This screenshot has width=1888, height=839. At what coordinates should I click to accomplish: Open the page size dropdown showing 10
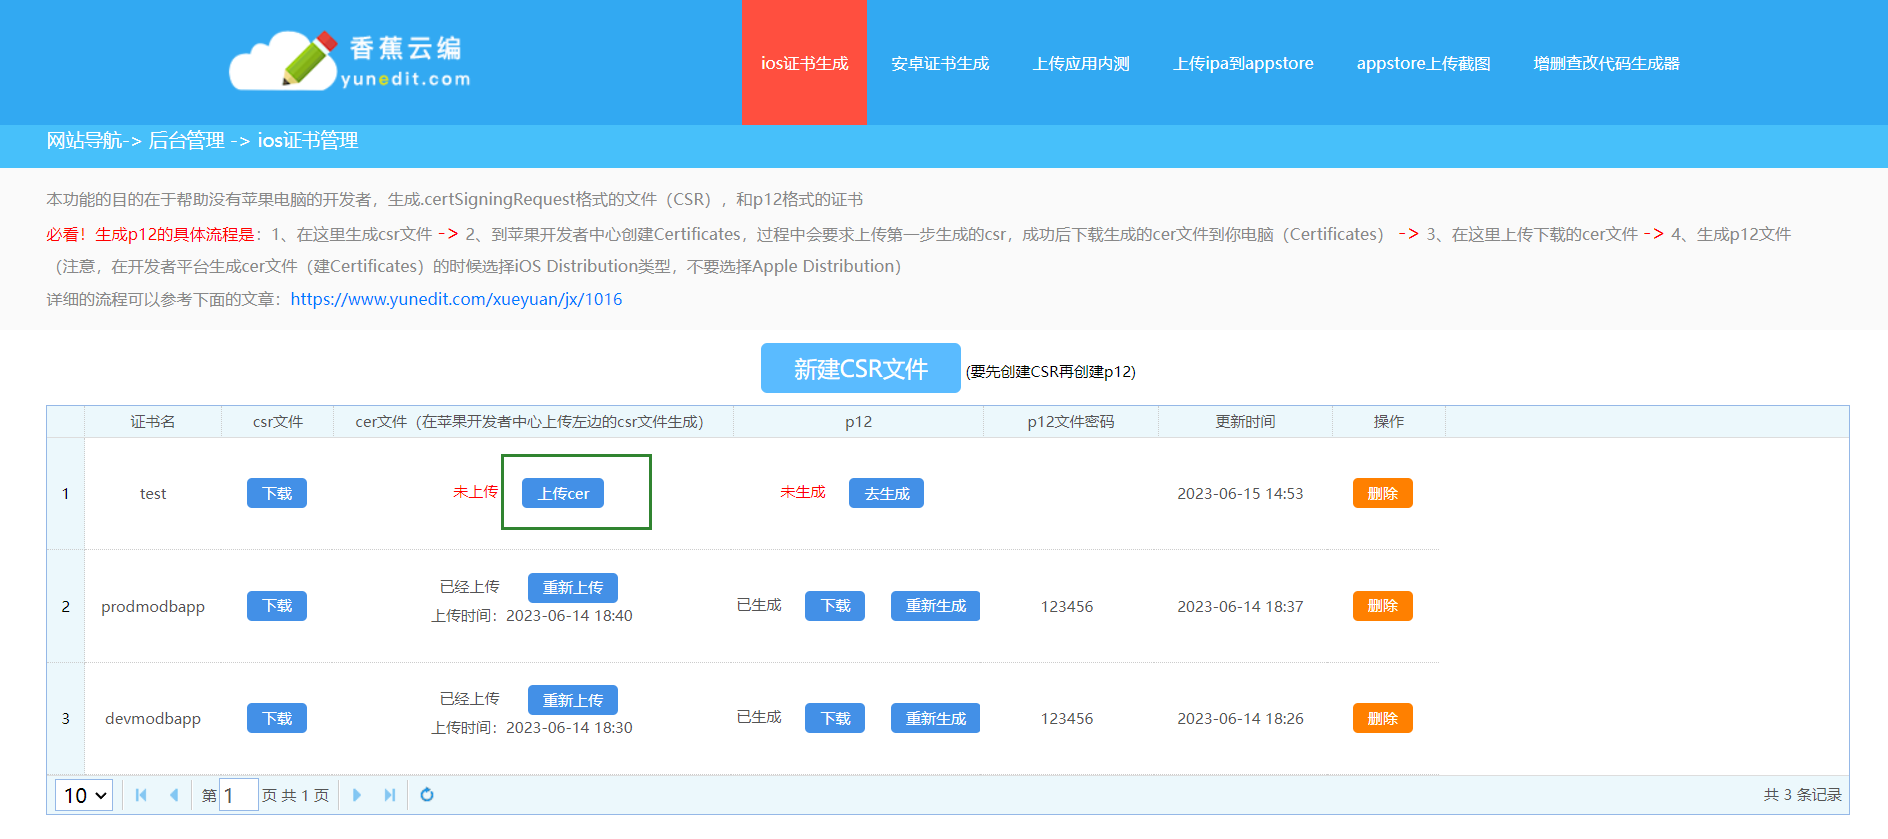84,795
